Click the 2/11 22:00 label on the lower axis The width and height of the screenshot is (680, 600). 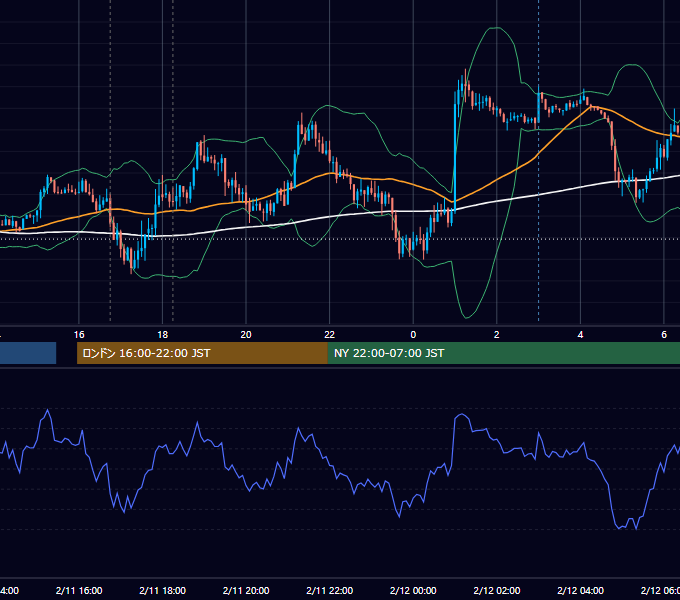[330, 590]
